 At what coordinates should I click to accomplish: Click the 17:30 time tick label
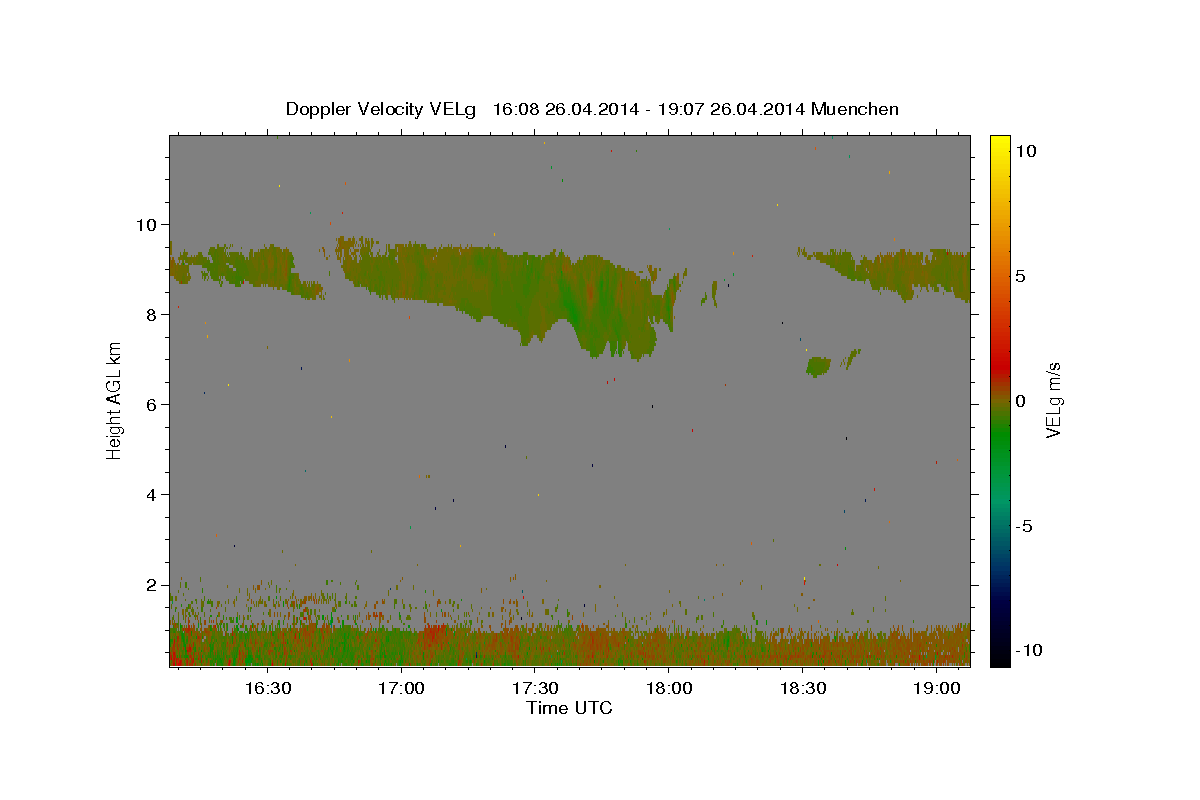[x=535, y=689]
